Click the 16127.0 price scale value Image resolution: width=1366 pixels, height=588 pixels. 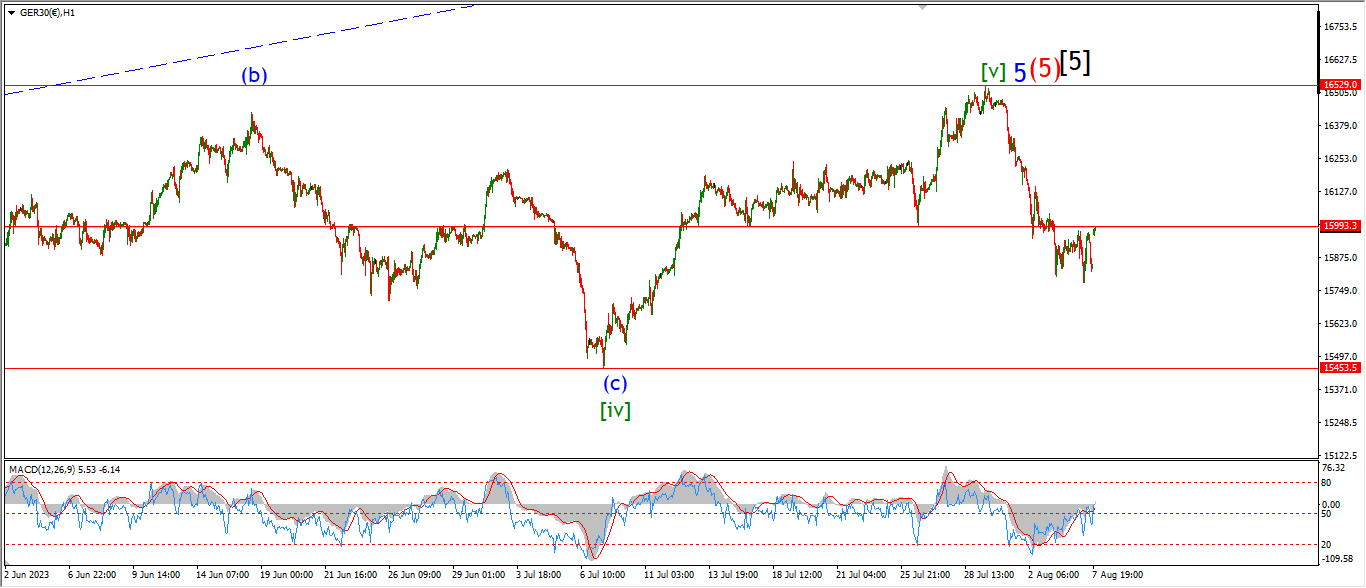click(1339, 191)
